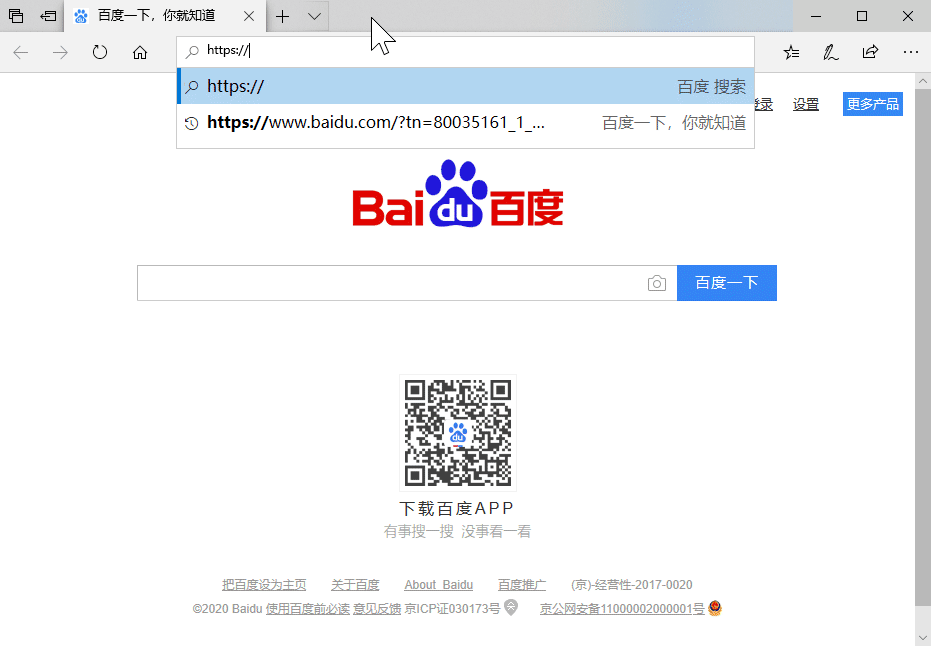Open the About Baidu link

(439, 585)
